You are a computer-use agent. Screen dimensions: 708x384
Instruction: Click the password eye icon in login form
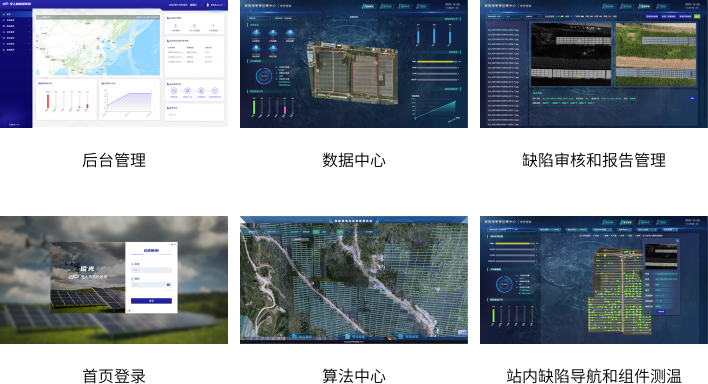(x=168, y=285)
